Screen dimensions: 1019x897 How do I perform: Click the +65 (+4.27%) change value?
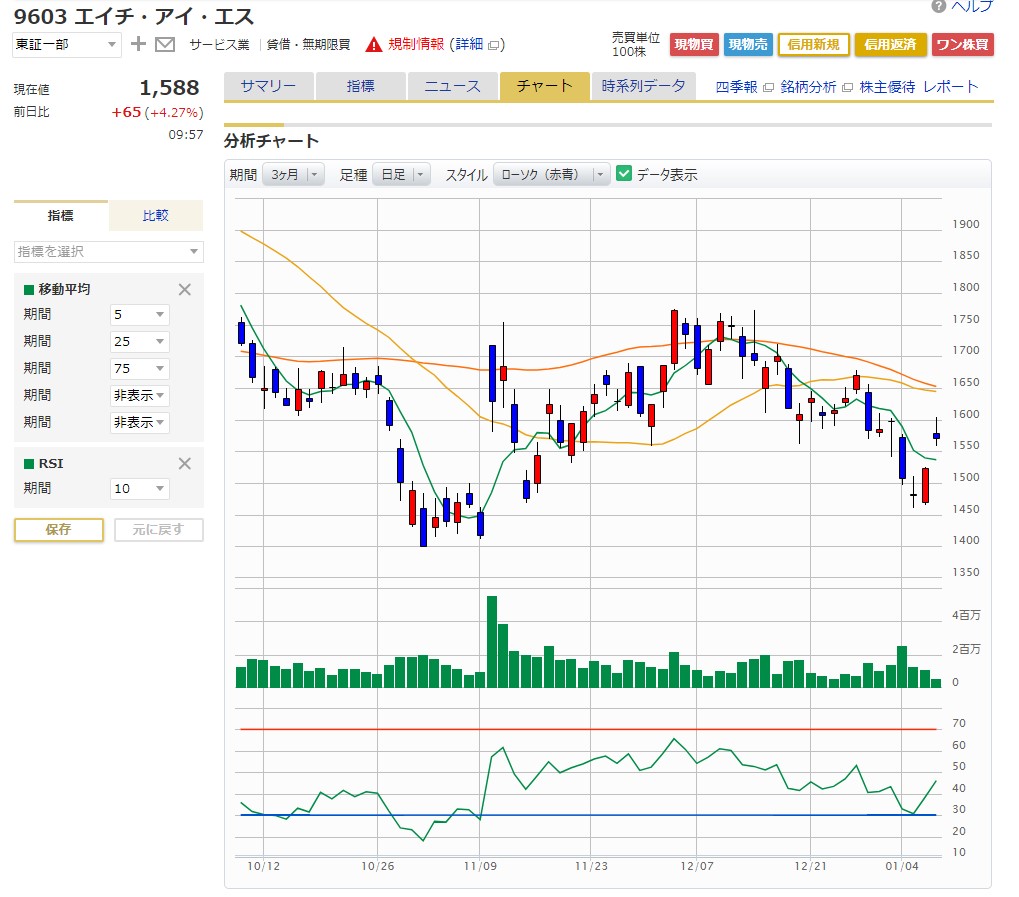(157, 112)
